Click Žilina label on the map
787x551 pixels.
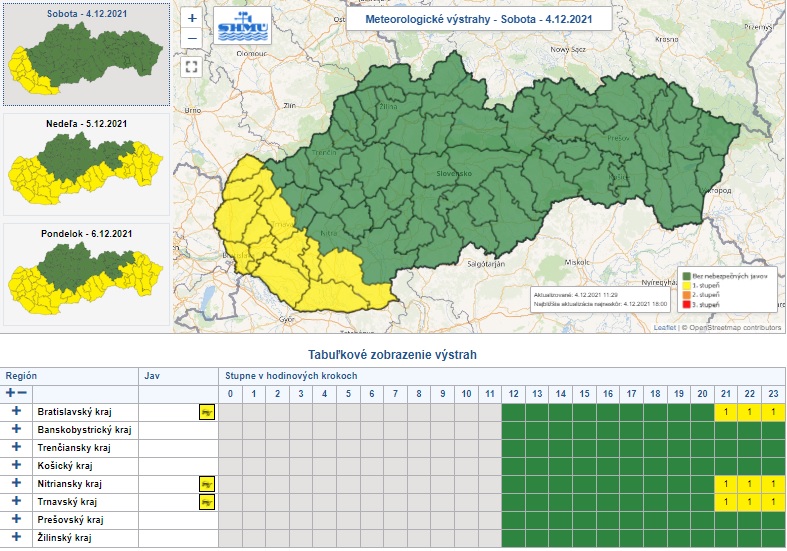point(388,106)
